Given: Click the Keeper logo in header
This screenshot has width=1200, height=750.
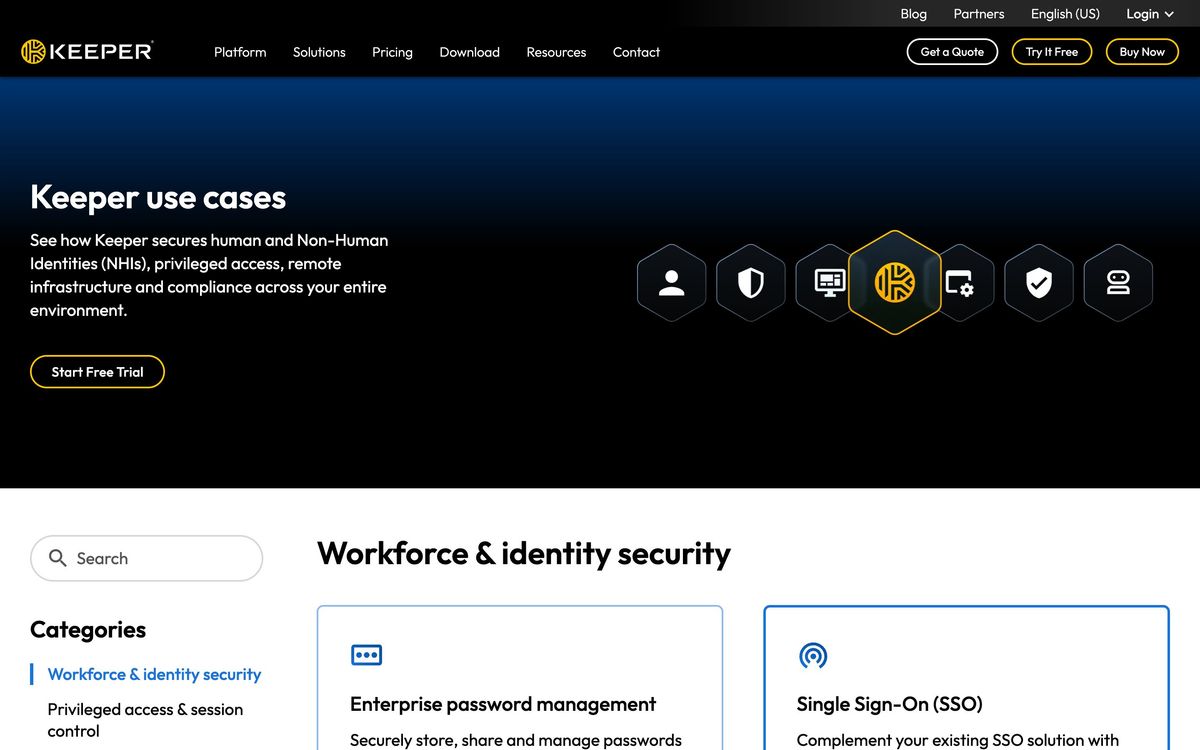Looking at the screenshot, I should coord(87,52).
